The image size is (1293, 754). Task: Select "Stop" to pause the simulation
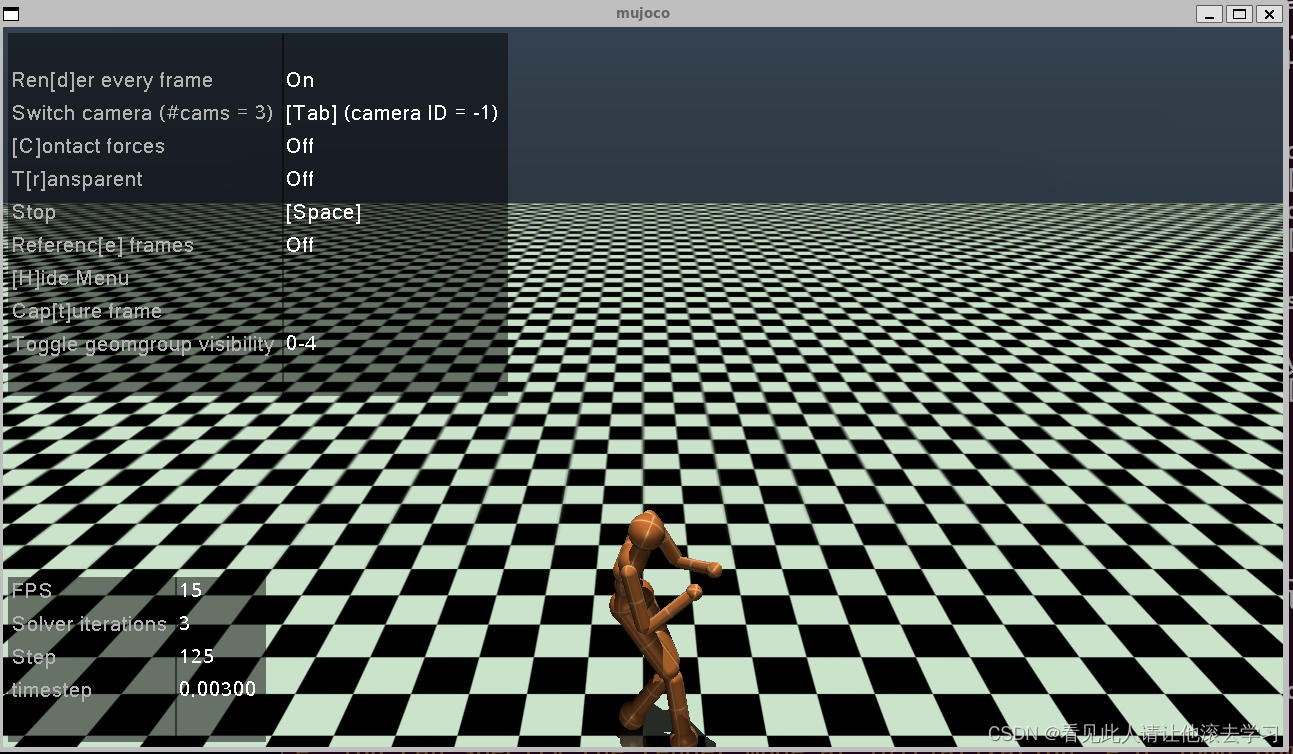tap(33, 212)
